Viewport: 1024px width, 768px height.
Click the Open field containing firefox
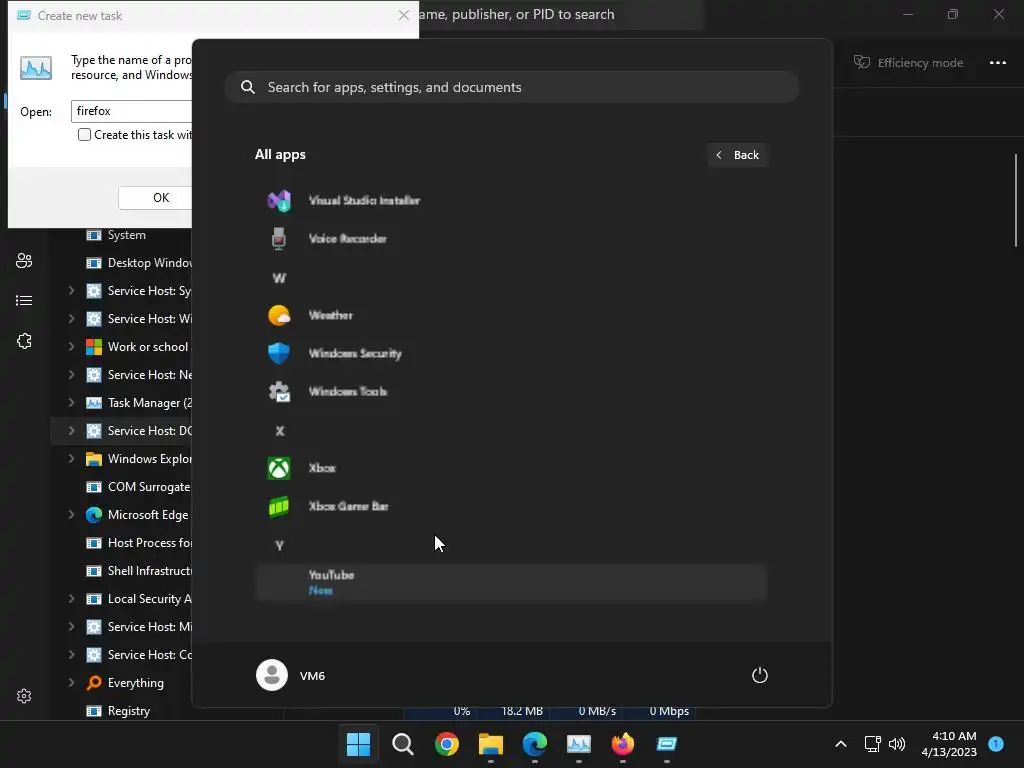(131, 112)
